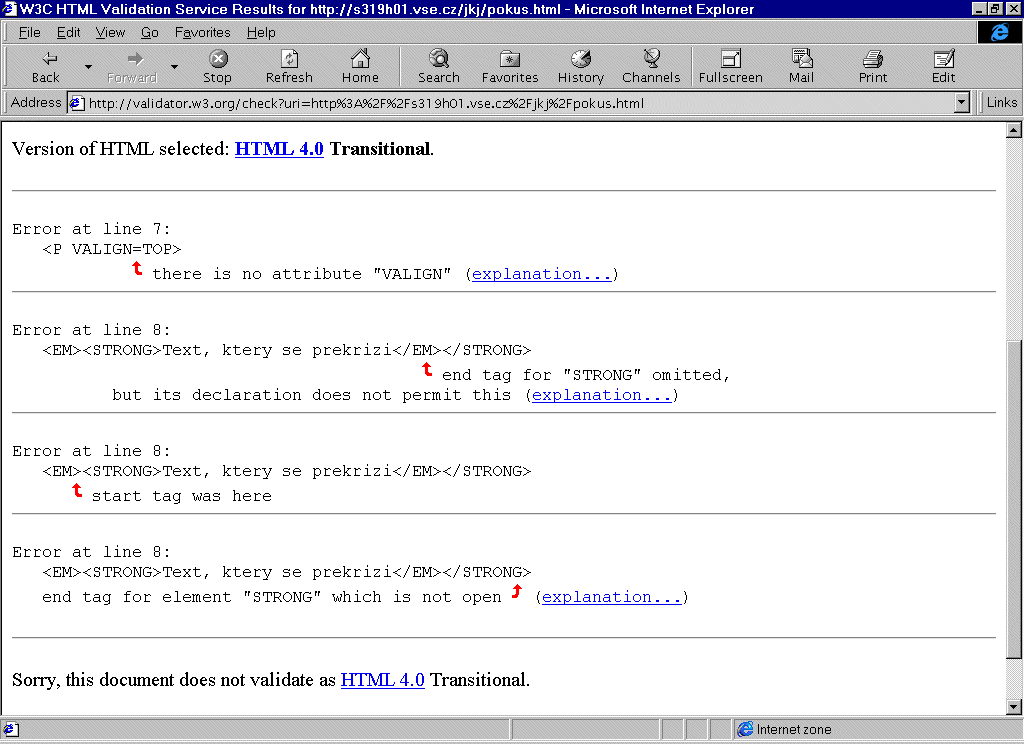Open the Forward history dropdown arrow
This screenshot has height=744, width=1024.
pyautogui.click(x=174, y=66)
